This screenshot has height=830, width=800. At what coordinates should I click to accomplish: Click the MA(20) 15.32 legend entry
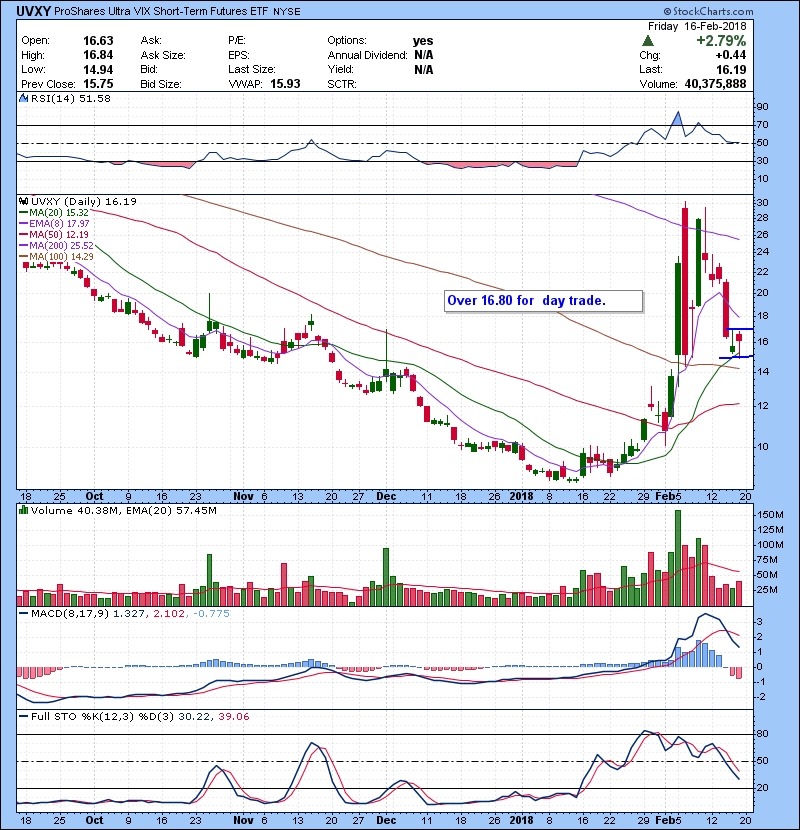(x=54, y=212)
